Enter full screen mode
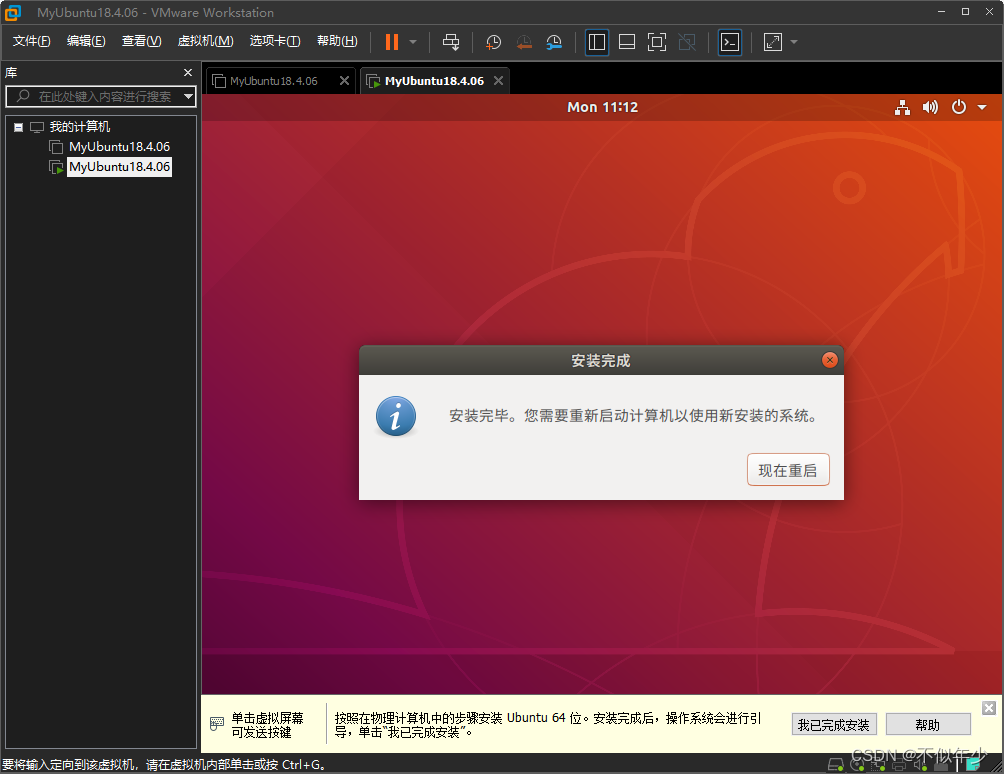 [657, 42]
